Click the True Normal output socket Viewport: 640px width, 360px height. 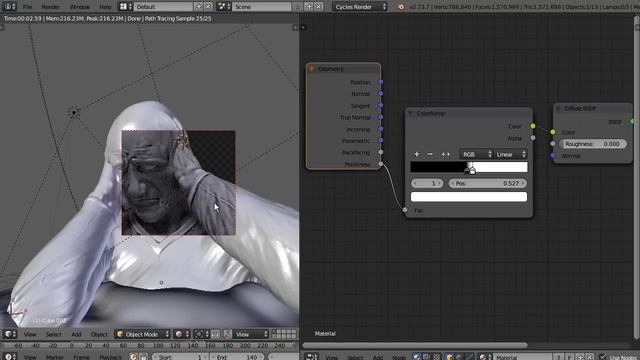click(x=380, y=117)
